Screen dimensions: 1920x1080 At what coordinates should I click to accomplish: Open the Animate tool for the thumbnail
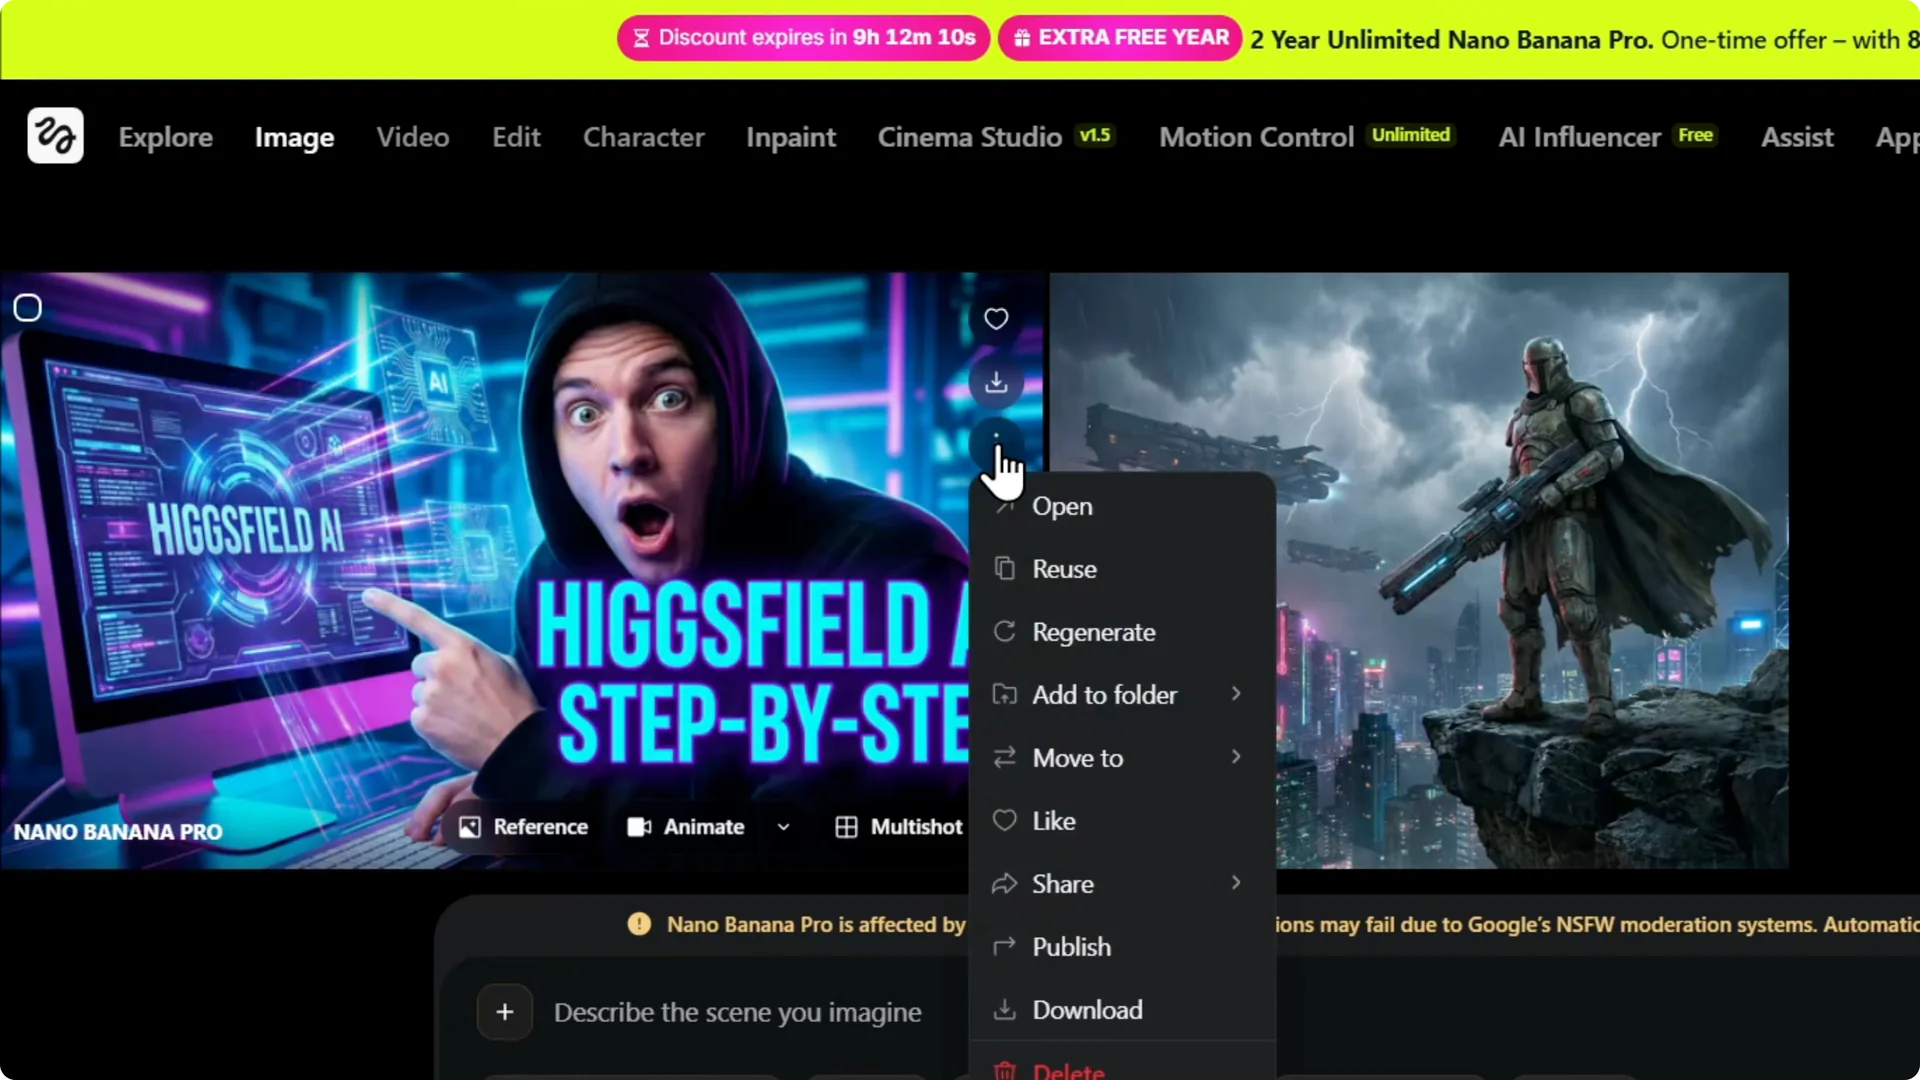click(x=688, y=826)
